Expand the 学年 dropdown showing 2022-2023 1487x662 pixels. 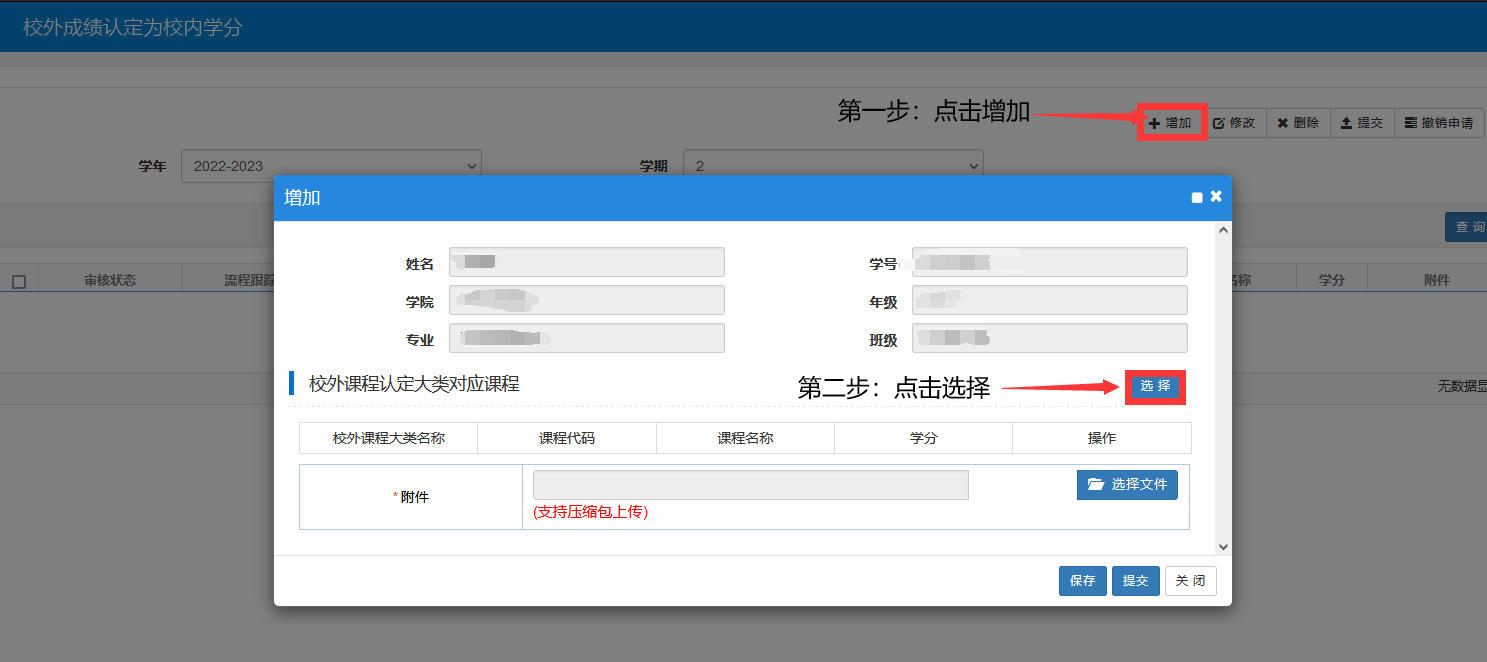331,166
